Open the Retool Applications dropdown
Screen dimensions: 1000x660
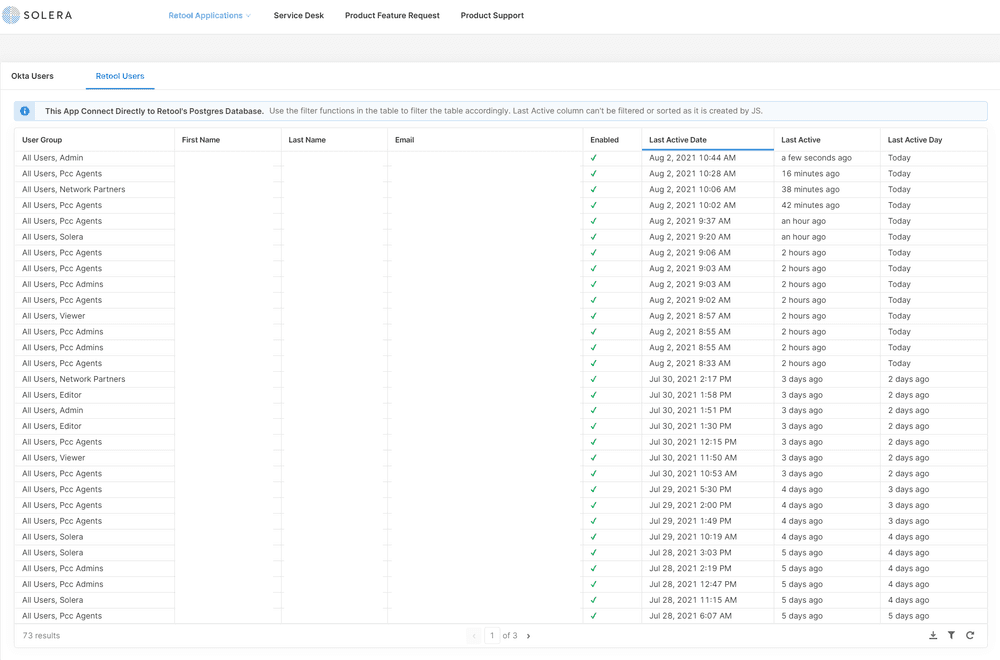209,15
